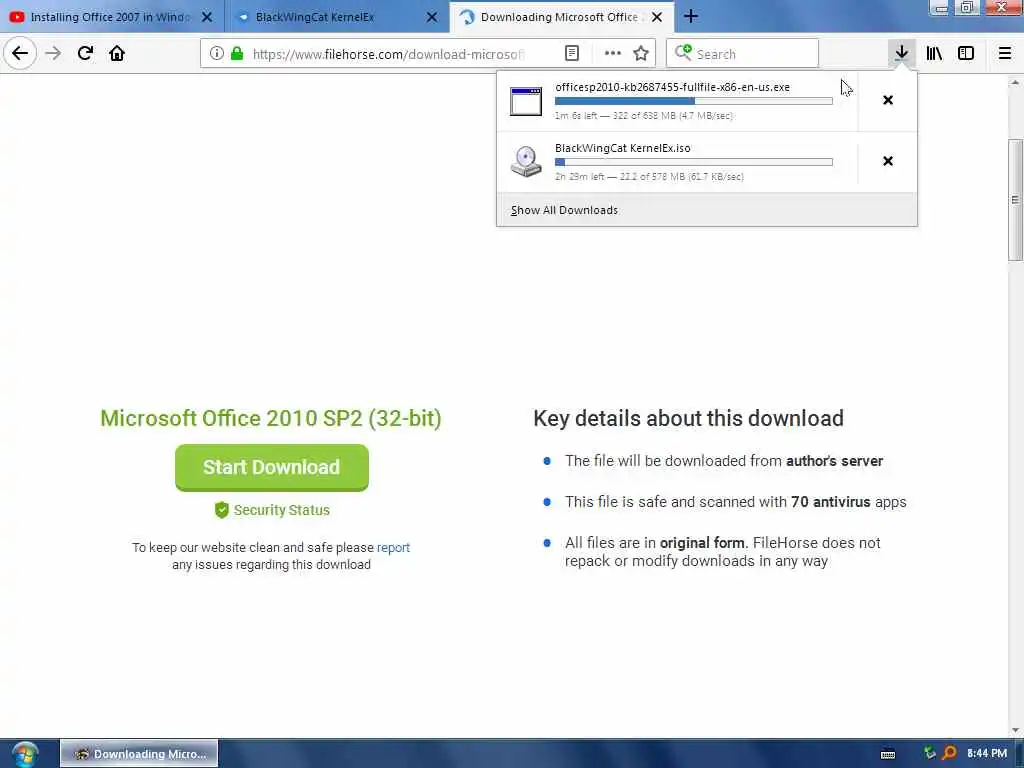Cancel the officesp2010 exe download
The image size is (1024, 768).
888,100
